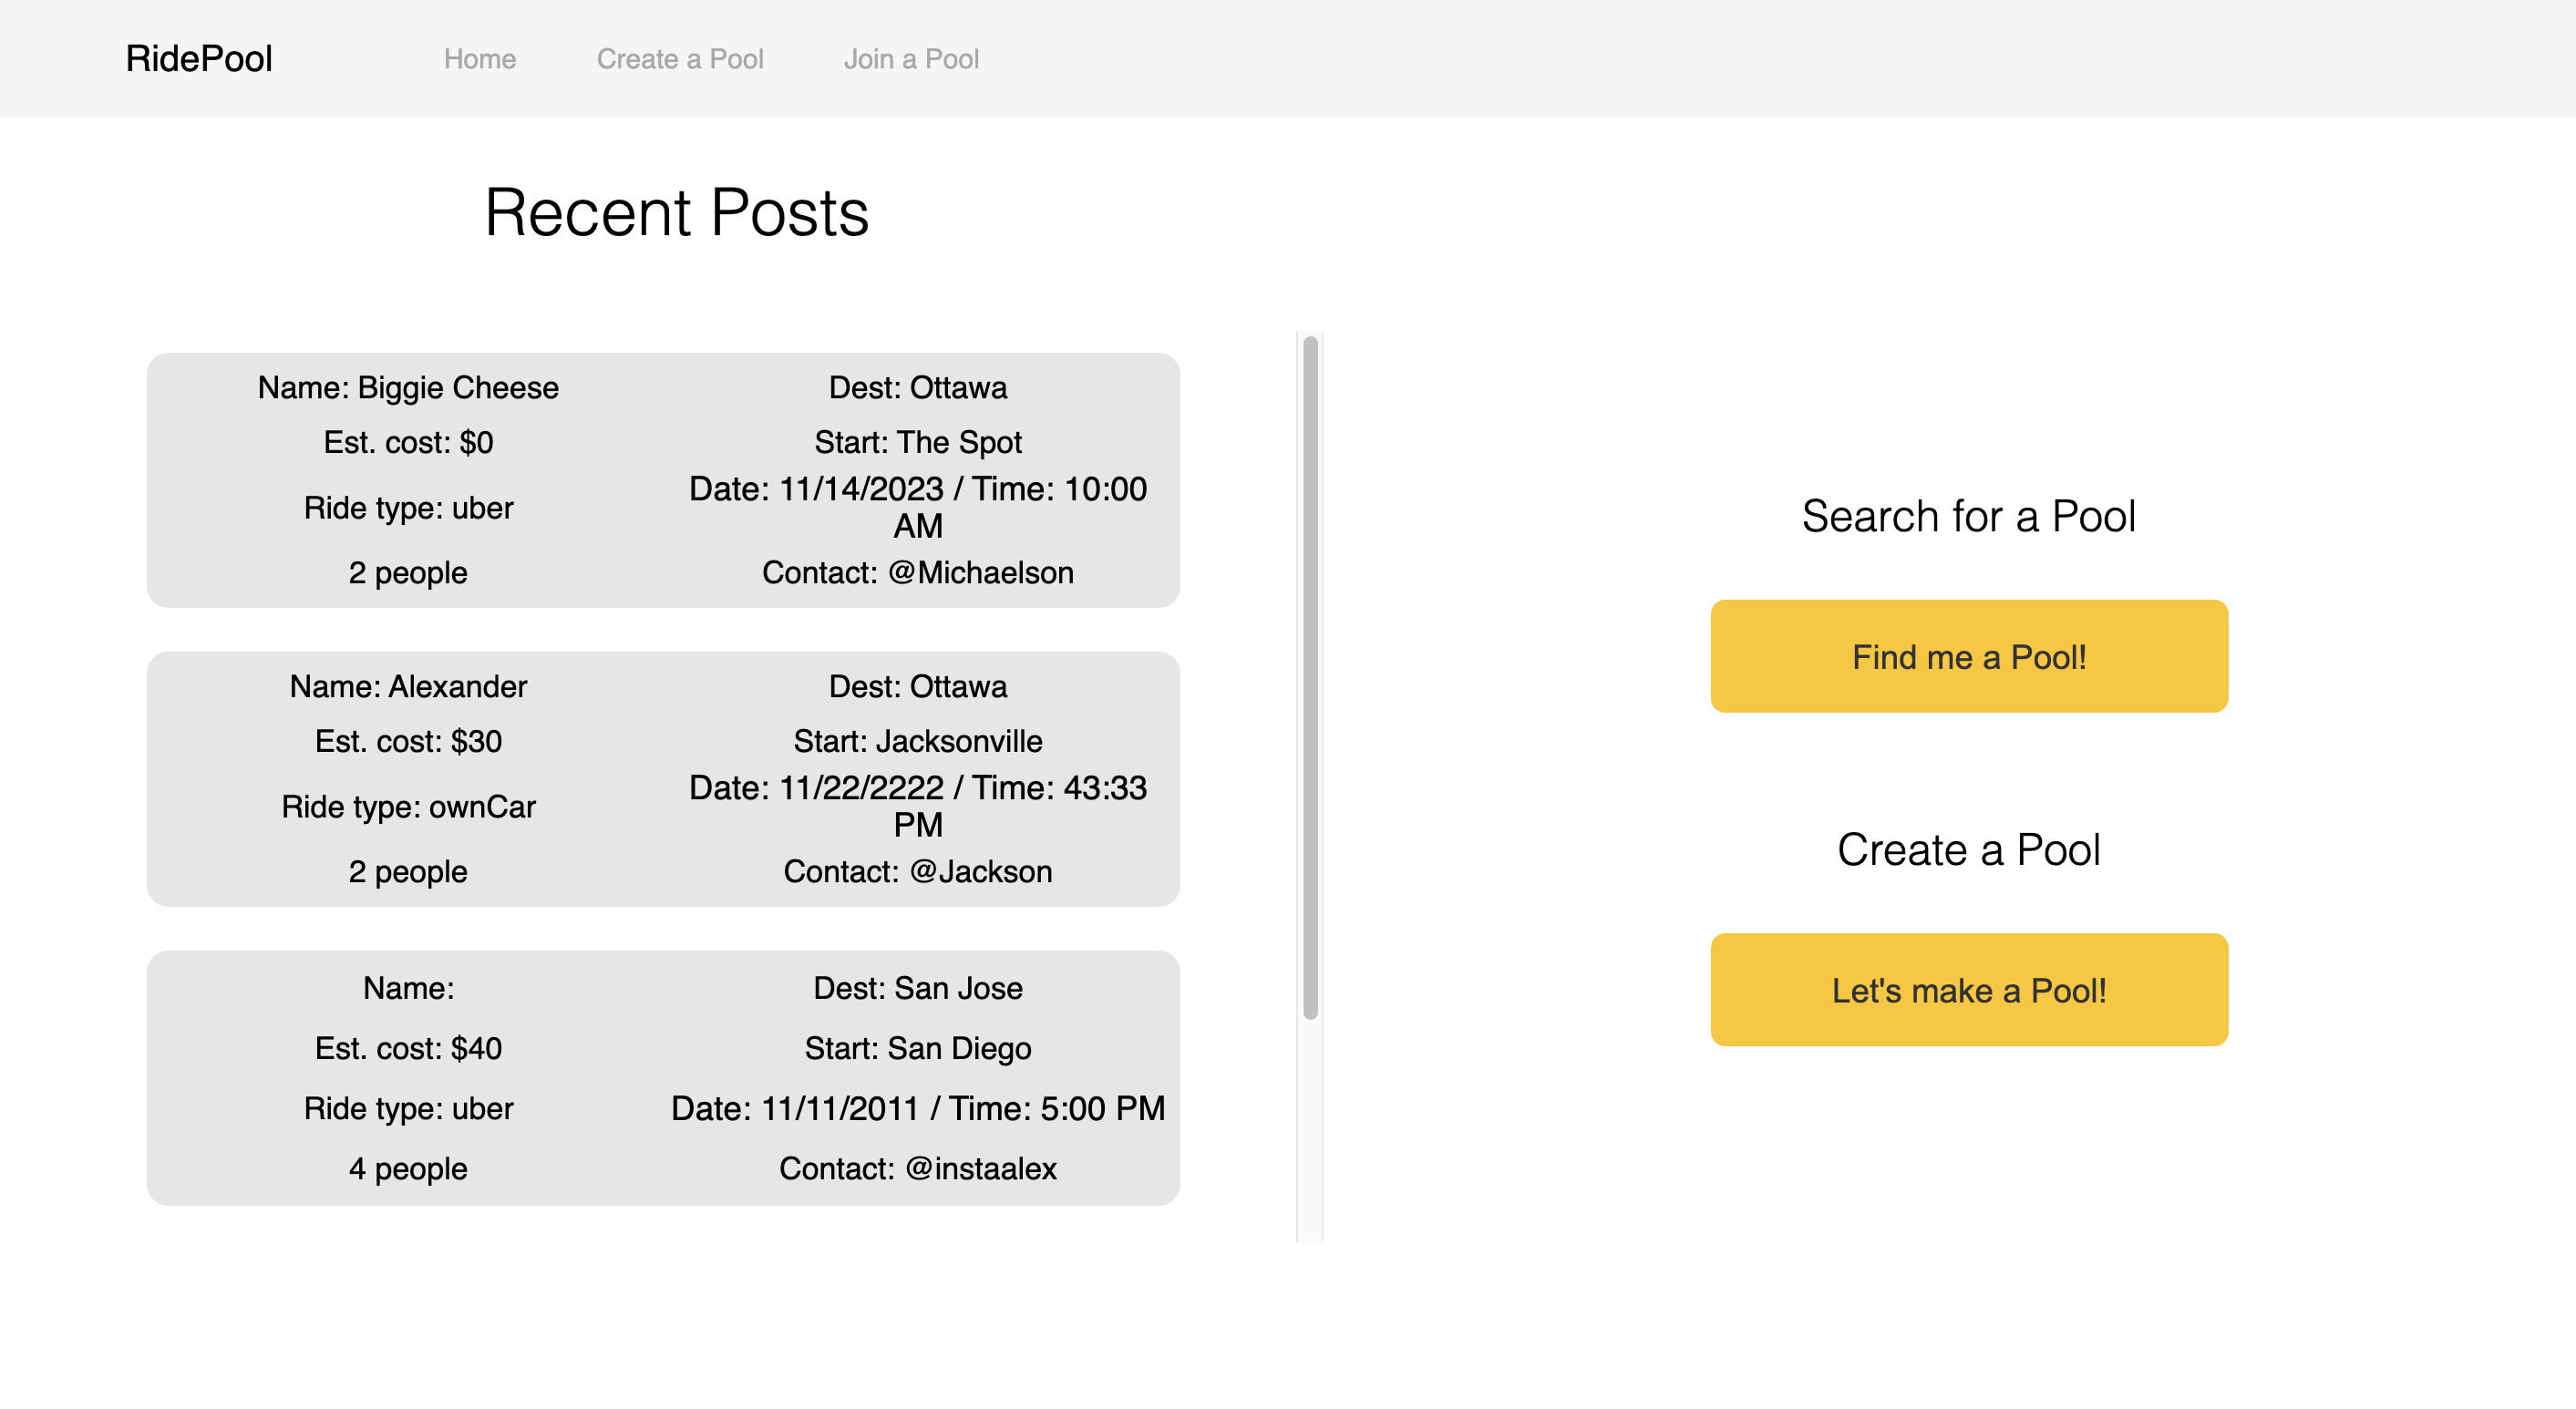Click the Est. cost: $40 text
The height and width of the screenshot is (1409, 2576).
408,1048
